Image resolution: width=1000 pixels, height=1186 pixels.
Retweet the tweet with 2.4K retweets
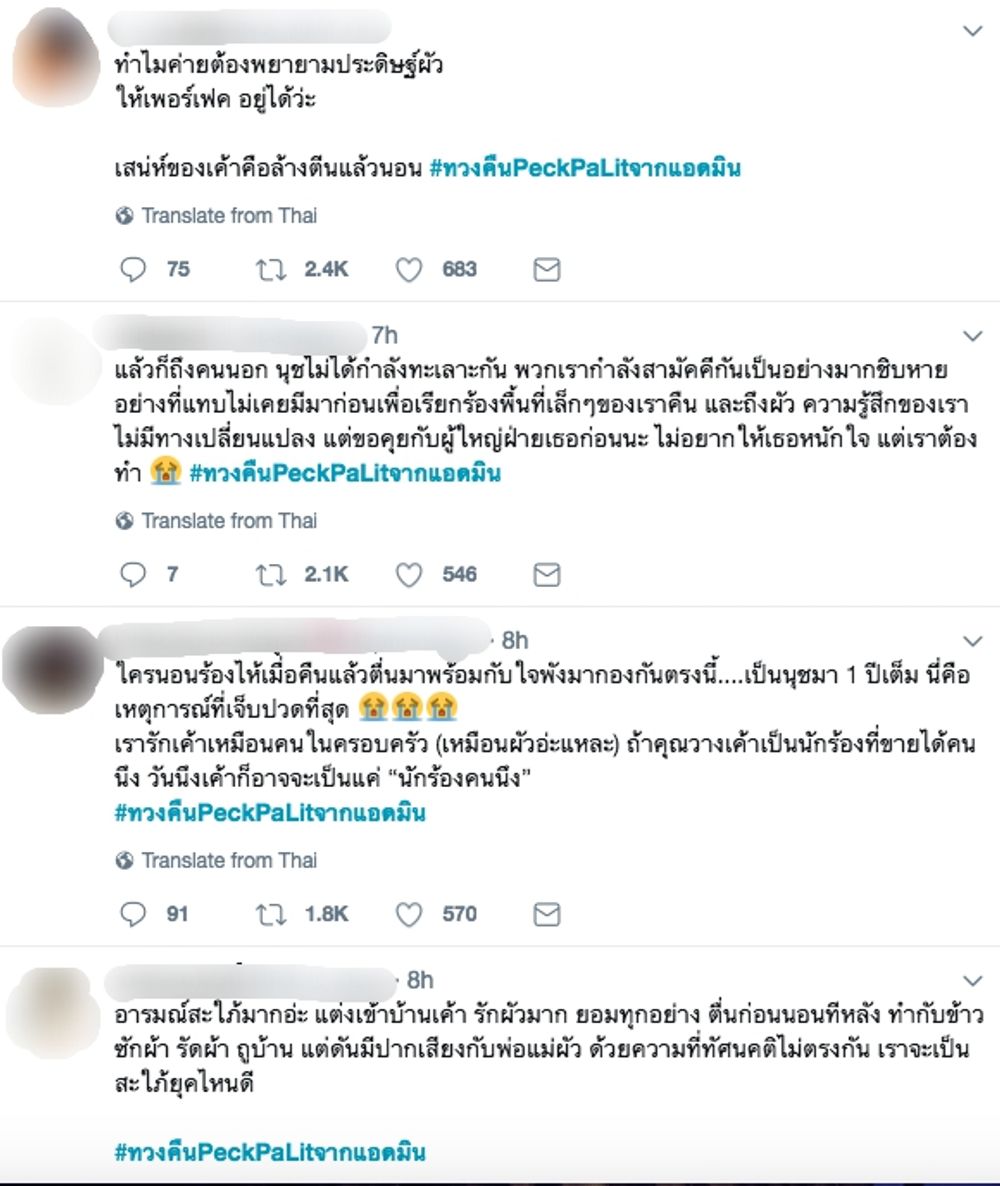(x=271, y=269)
